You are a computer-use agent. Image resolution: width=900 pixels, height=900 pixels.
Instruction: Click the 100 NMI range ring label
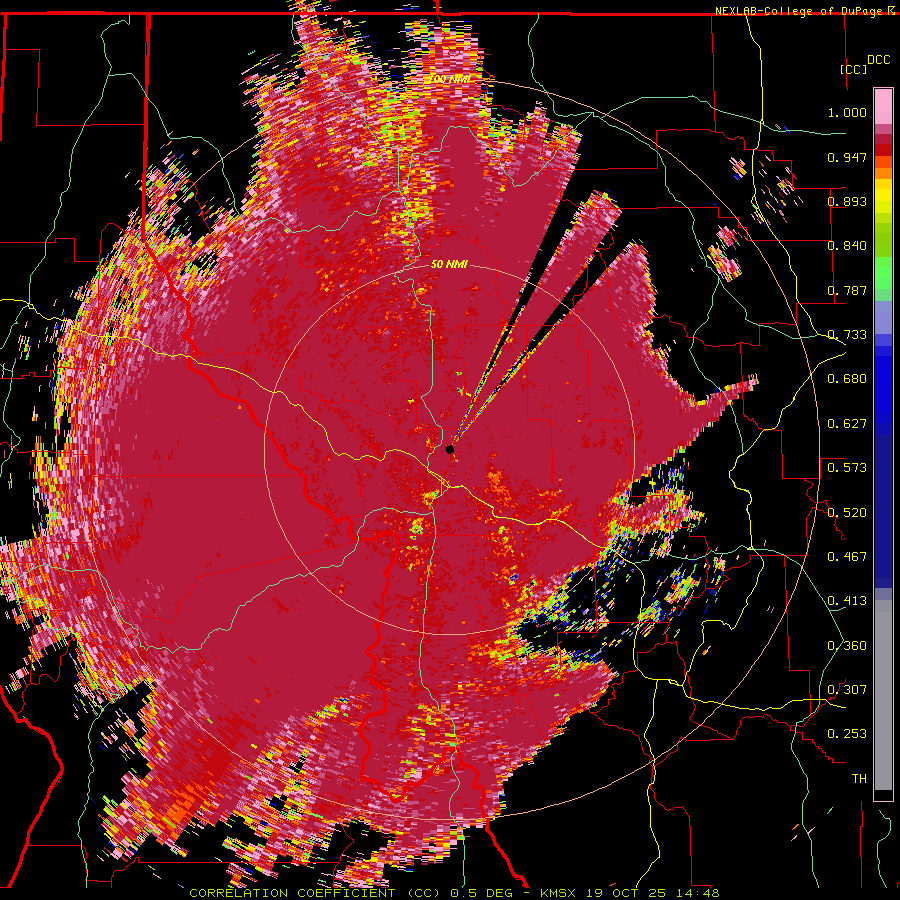[x=449, y=79]
